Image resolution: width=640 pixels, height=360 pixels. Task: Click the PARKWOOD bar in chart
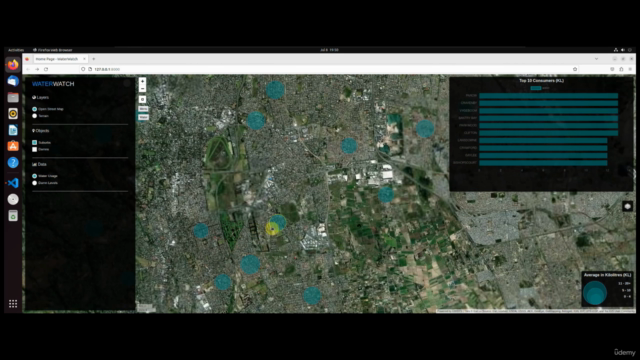coord(549,125)
